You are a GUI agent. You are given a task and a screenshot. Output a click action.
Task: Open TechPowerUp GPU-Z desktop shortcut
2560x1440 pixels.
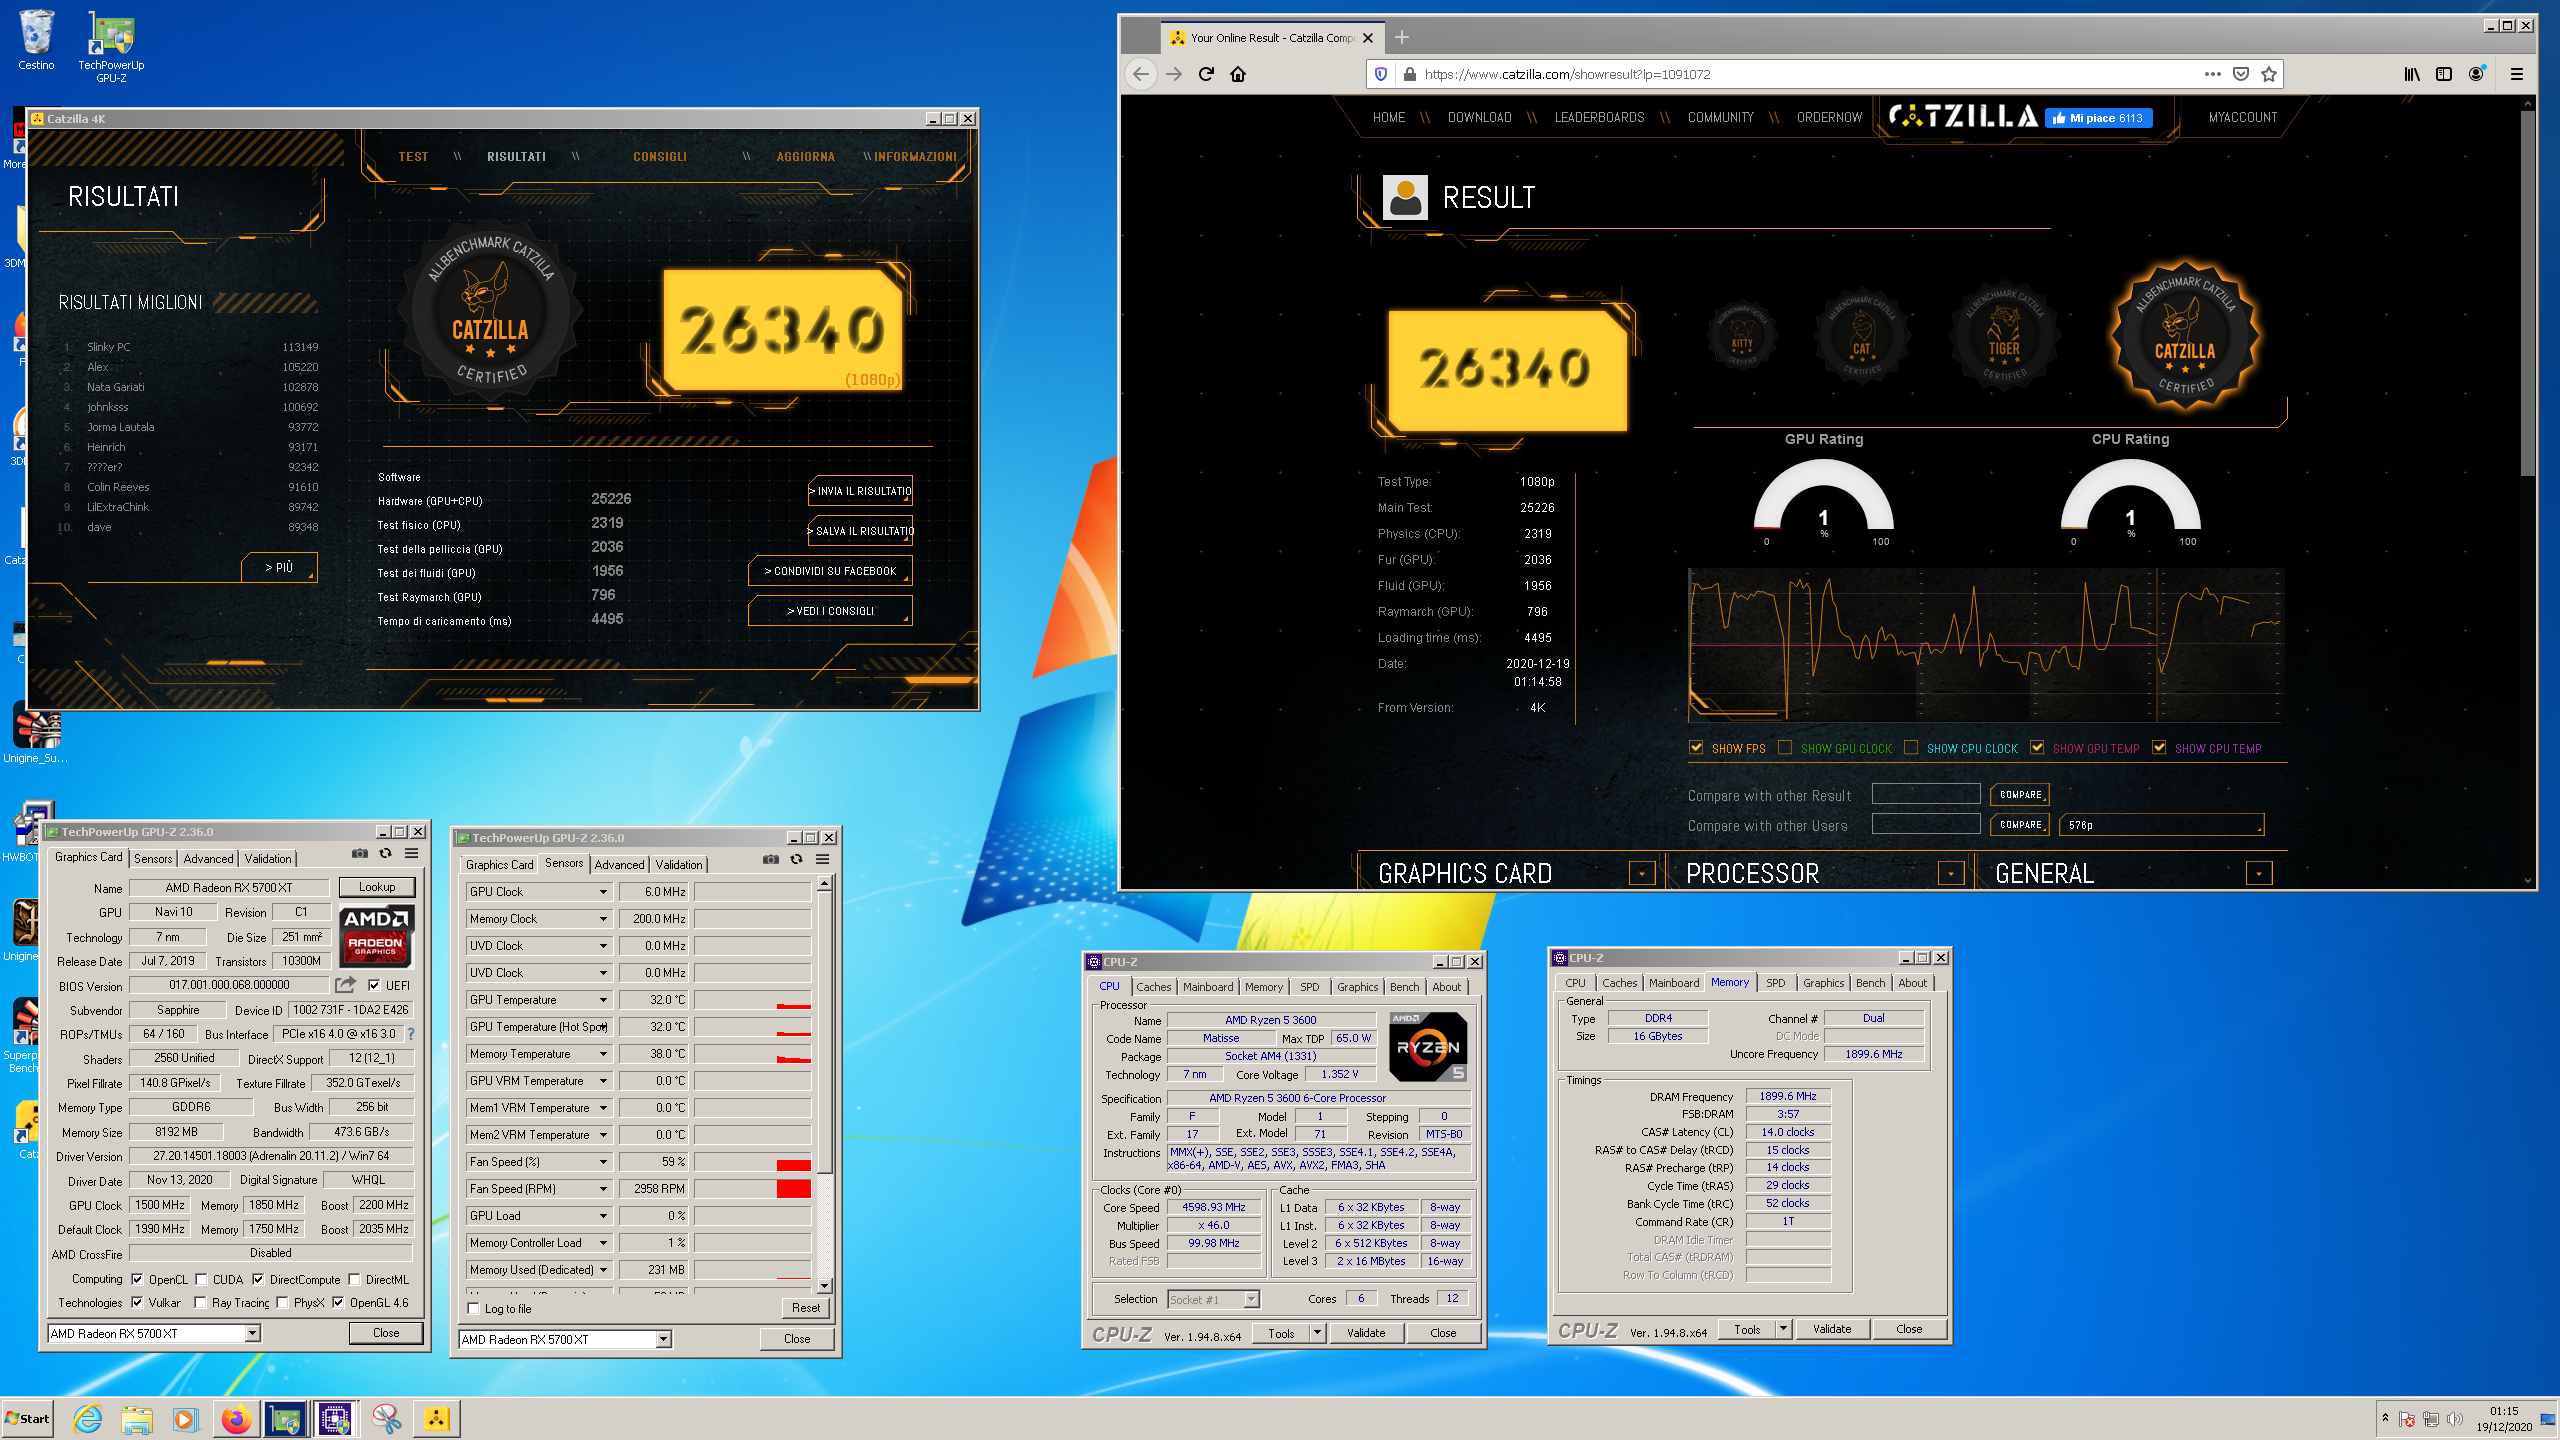(111, 46)
